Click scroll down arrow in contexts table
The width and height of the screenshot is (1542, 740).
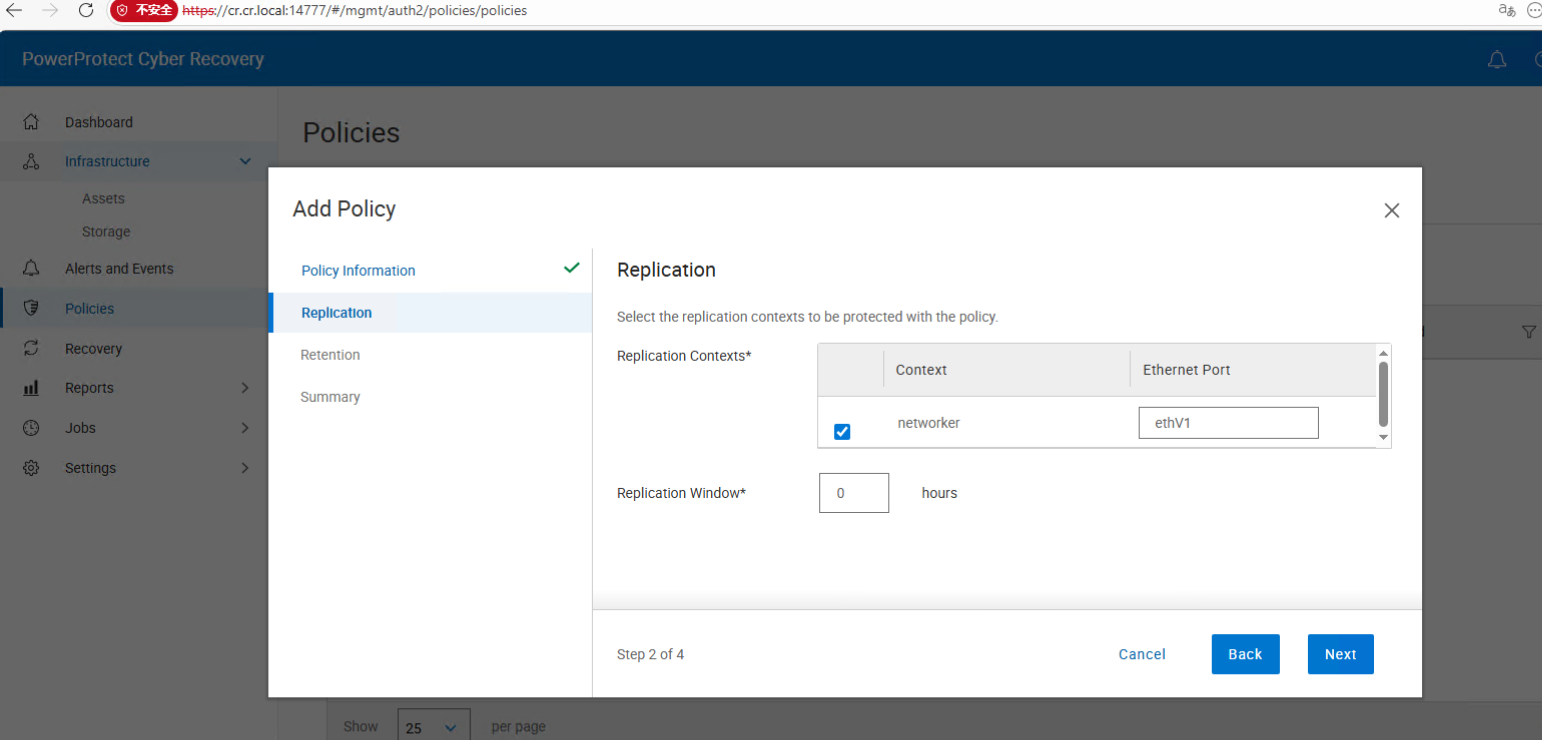coord(1384,437)
